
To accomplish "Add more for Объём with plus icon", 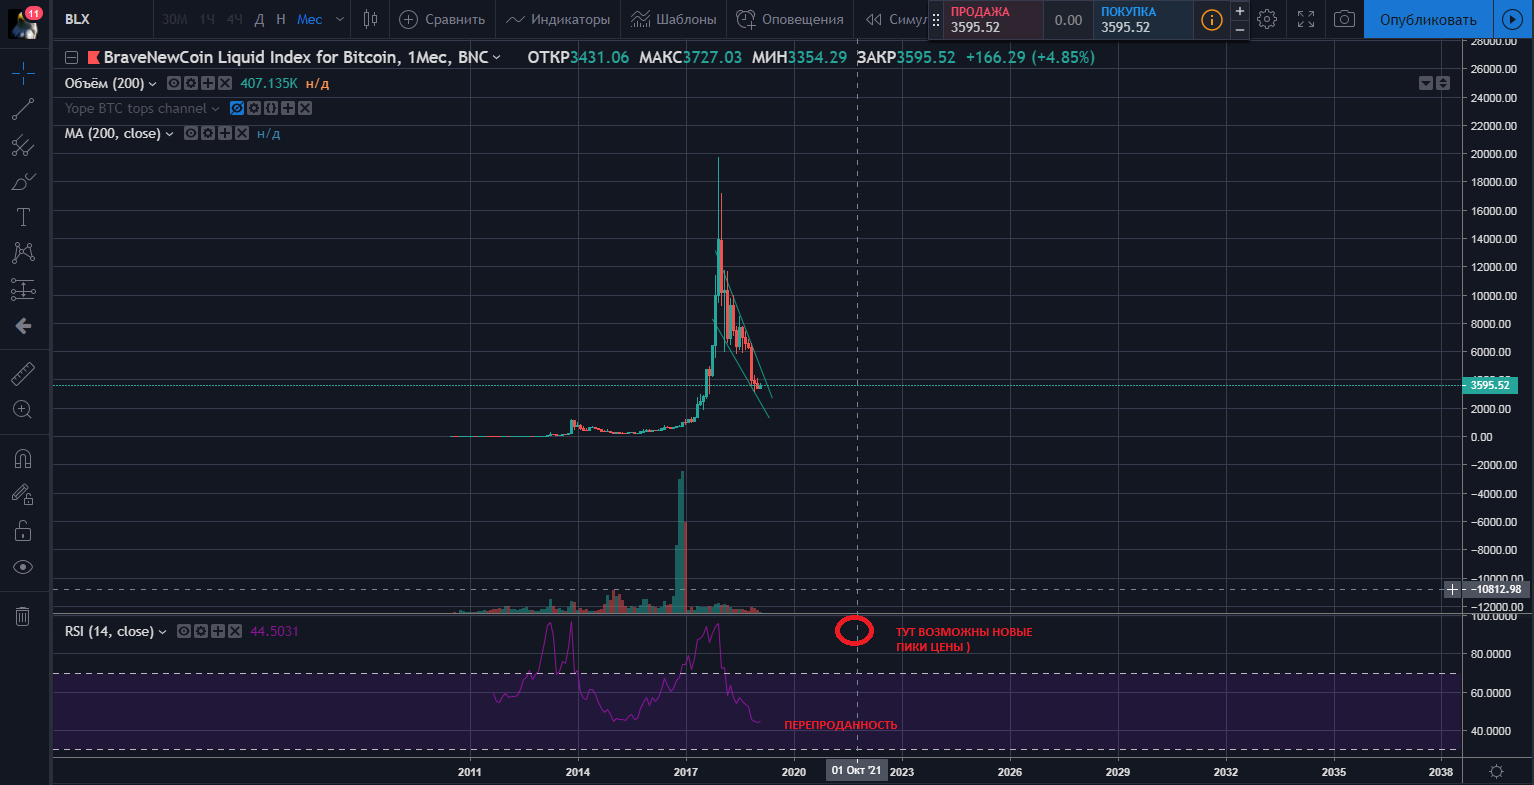I will coord(208,83).
